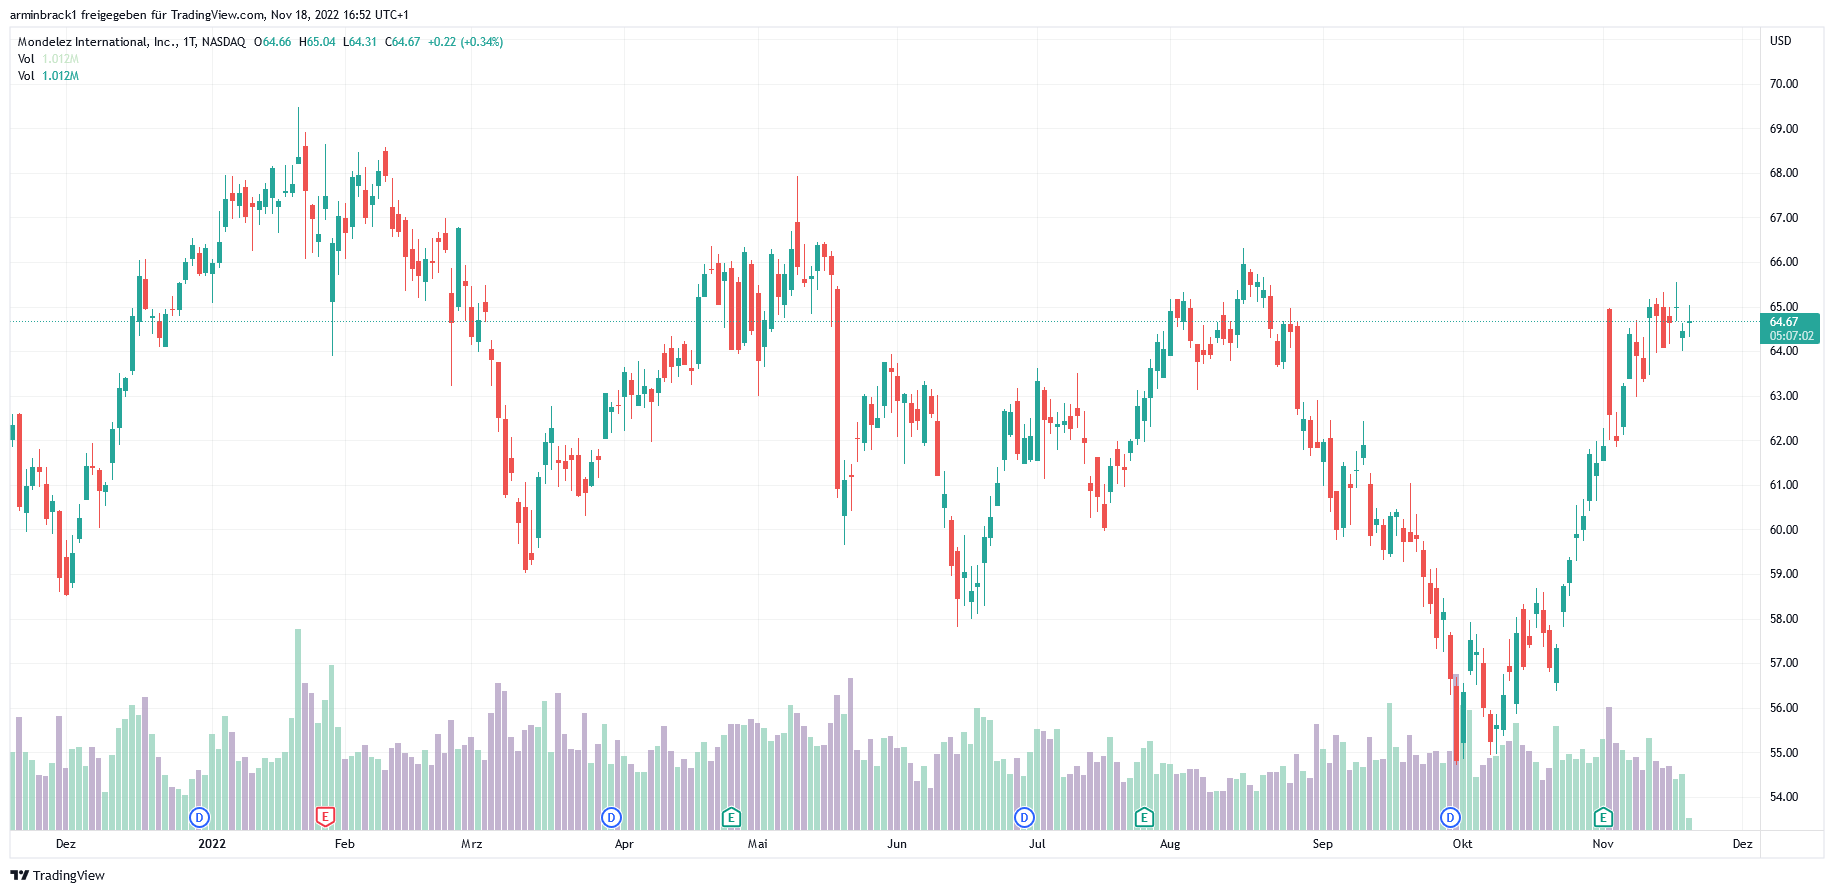This screenshot has width=1834, height=893.
Task: Click the dividend D marker before Apr
Action: (611, 817)
